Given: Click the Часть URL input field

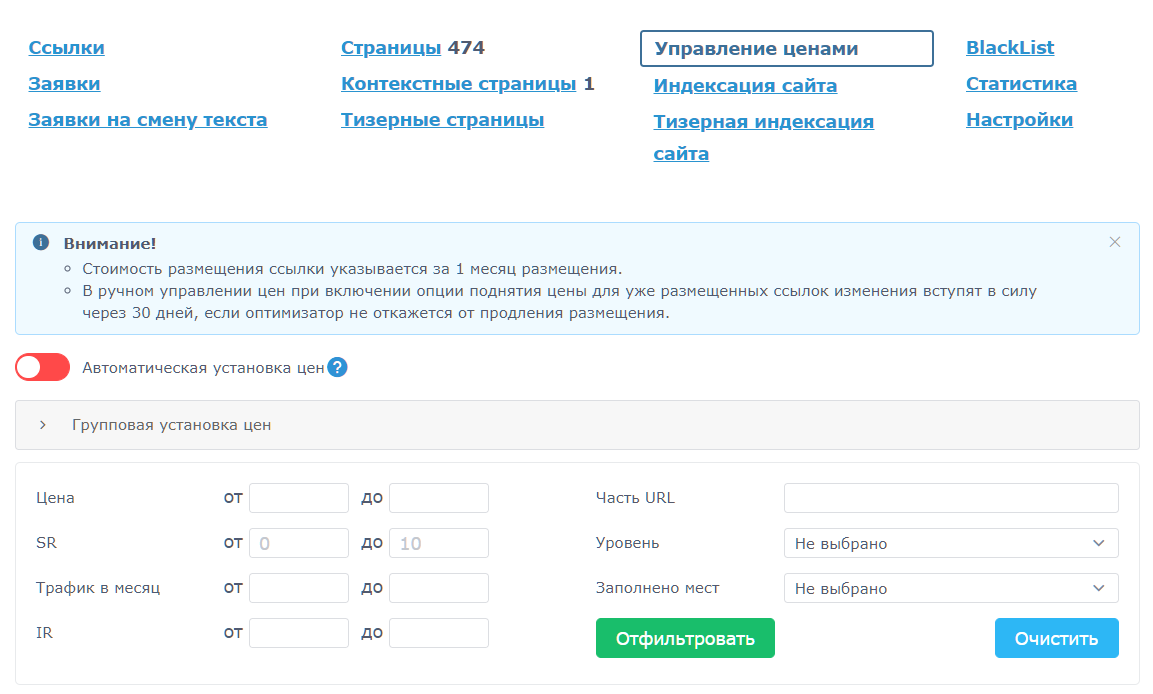Looking at the screenshot, I should tap(951, 498).
